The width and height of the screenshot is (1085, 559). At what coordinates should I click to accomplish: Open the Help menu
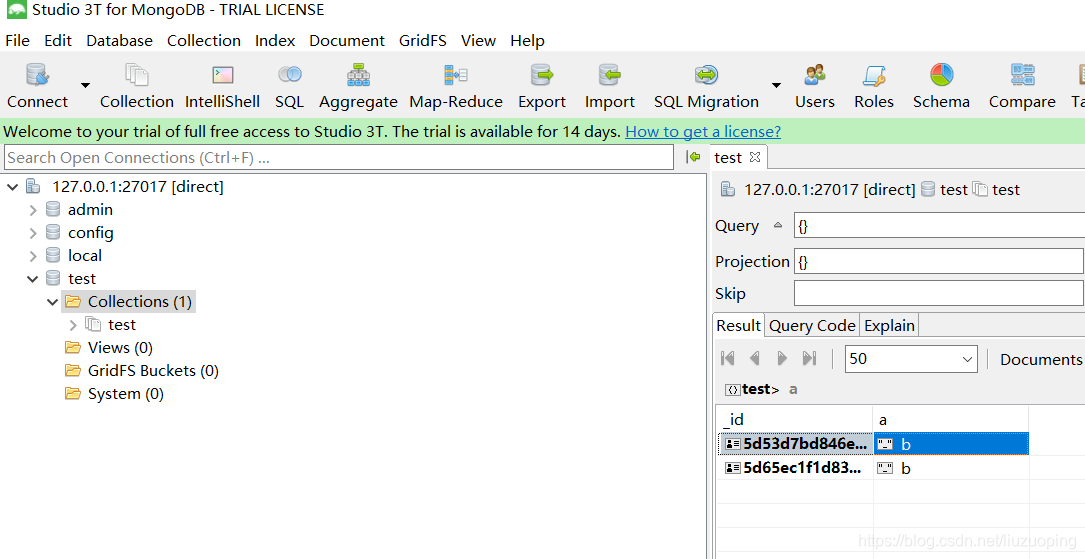[x=527, y=41]
